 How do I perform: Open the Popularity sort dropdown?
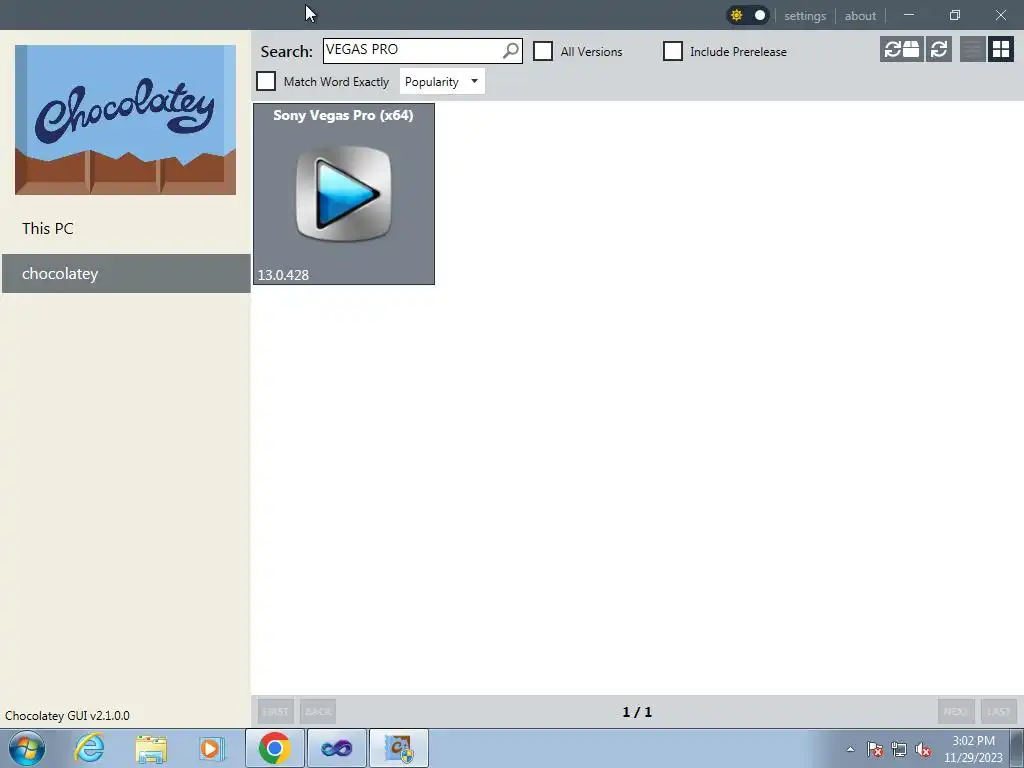click(442, 82)
